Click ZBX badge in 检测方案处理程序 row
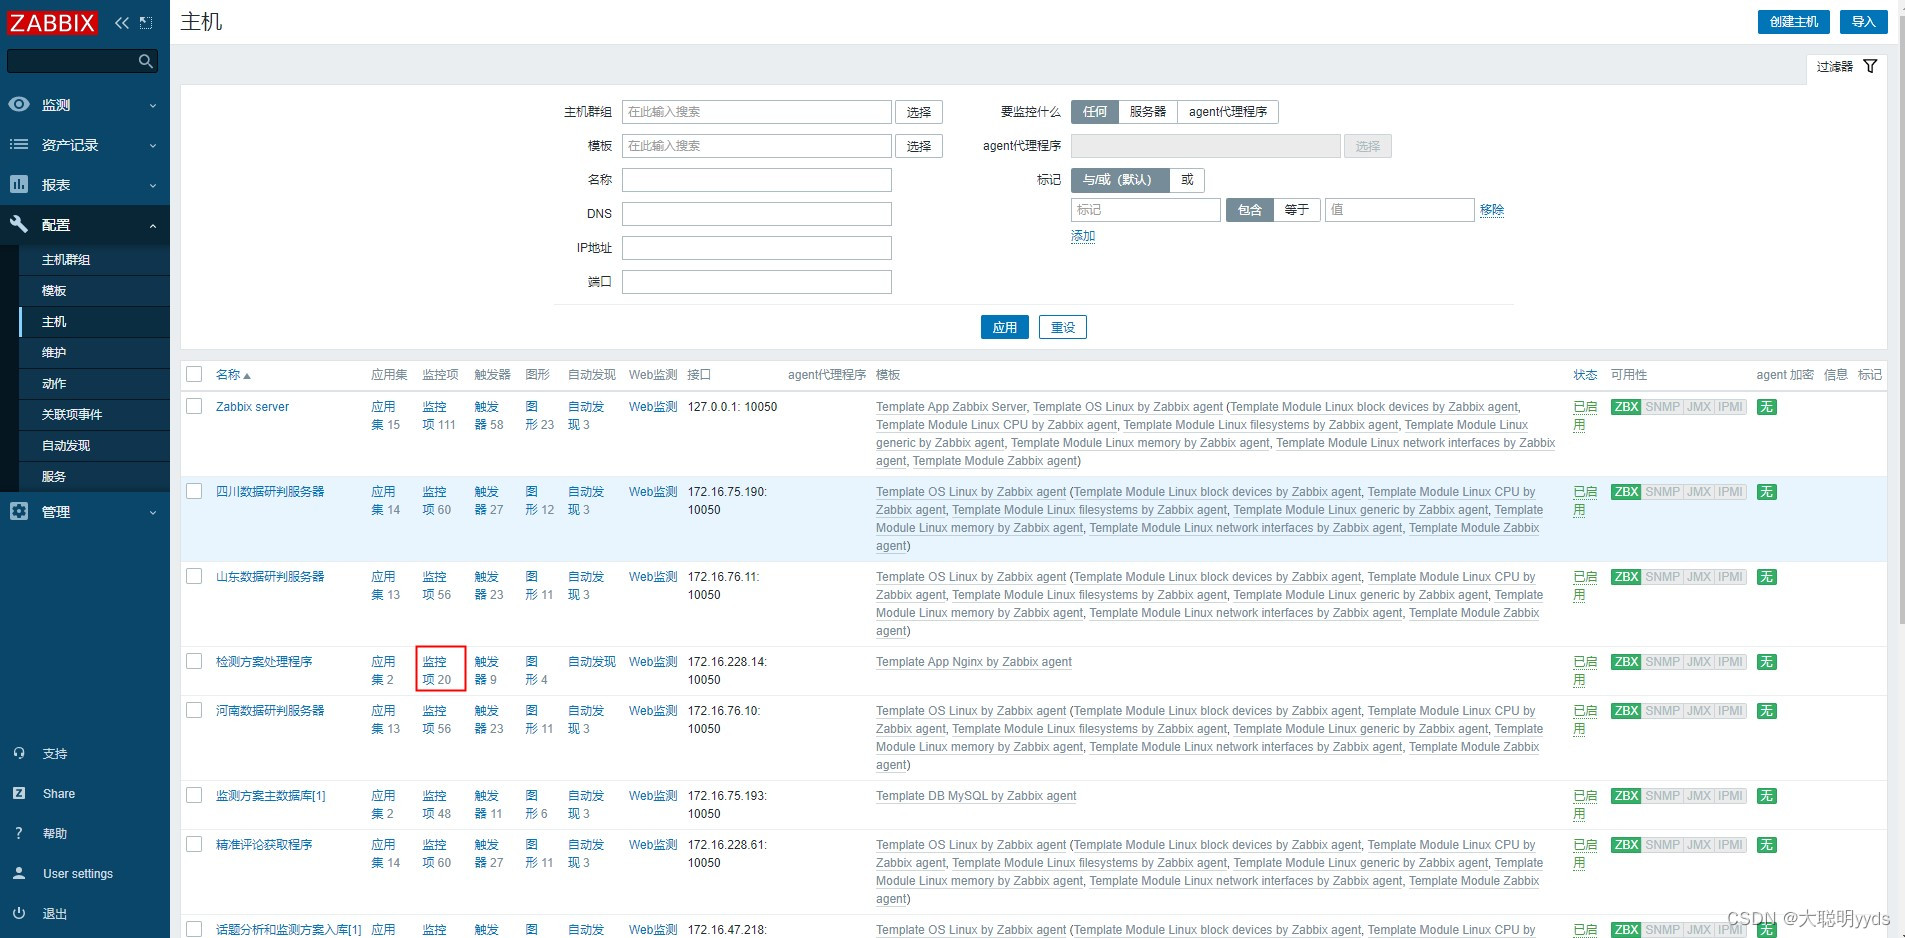1905x938 pixels. click(x=1626, y=662)
